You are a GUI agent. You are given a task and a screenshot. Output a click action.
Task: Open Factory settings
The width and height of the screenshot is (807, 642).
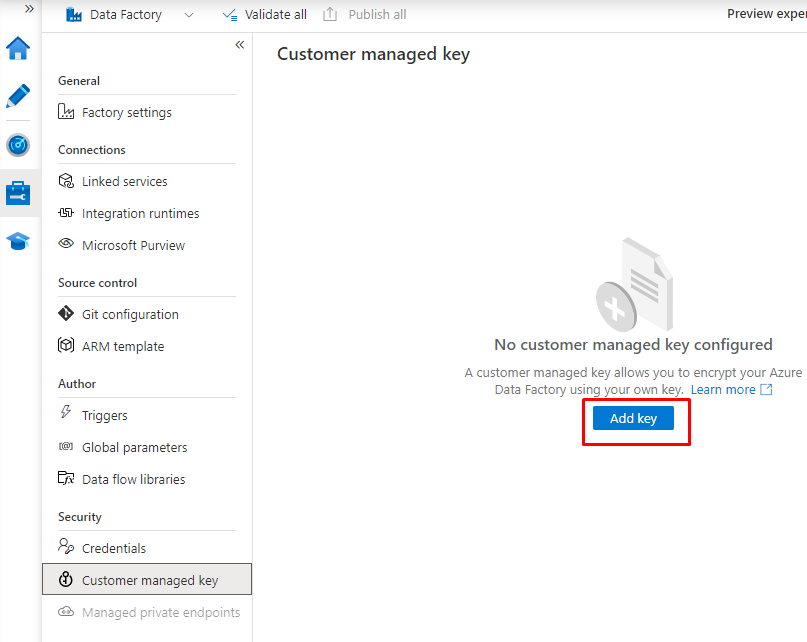126,112
